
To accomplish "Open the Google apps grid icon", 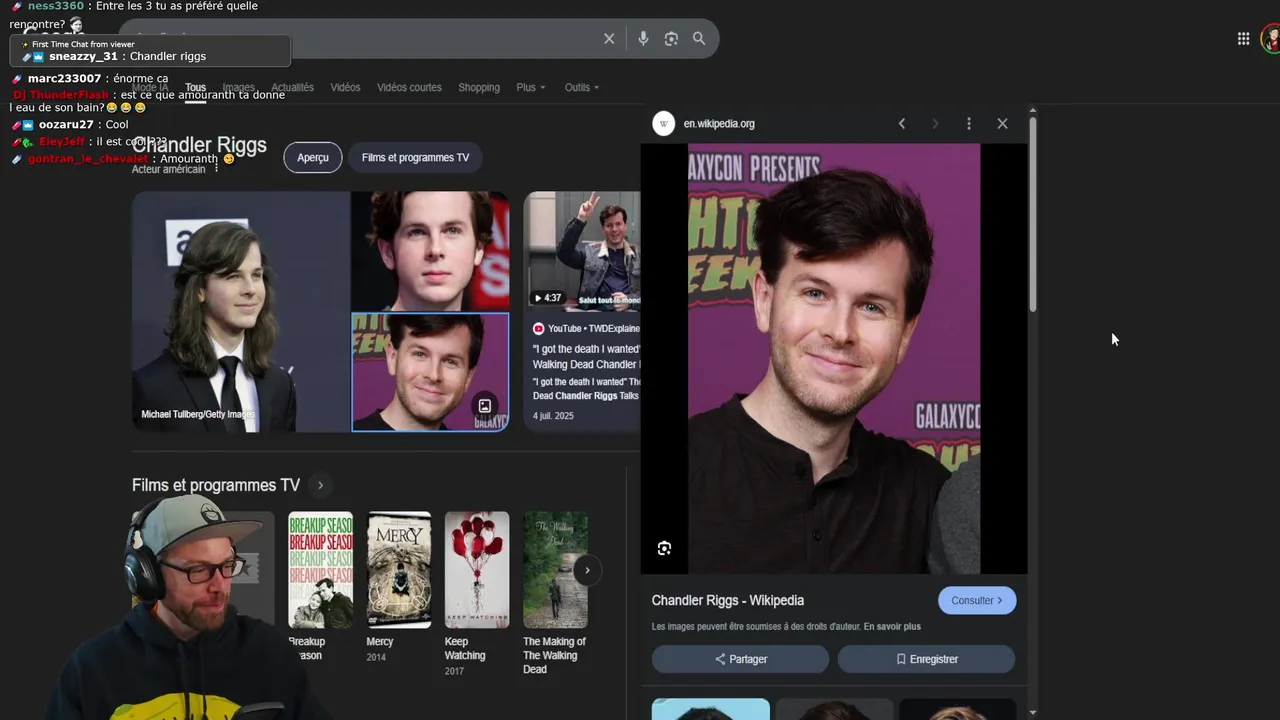I will click(x=1243, y=39).
